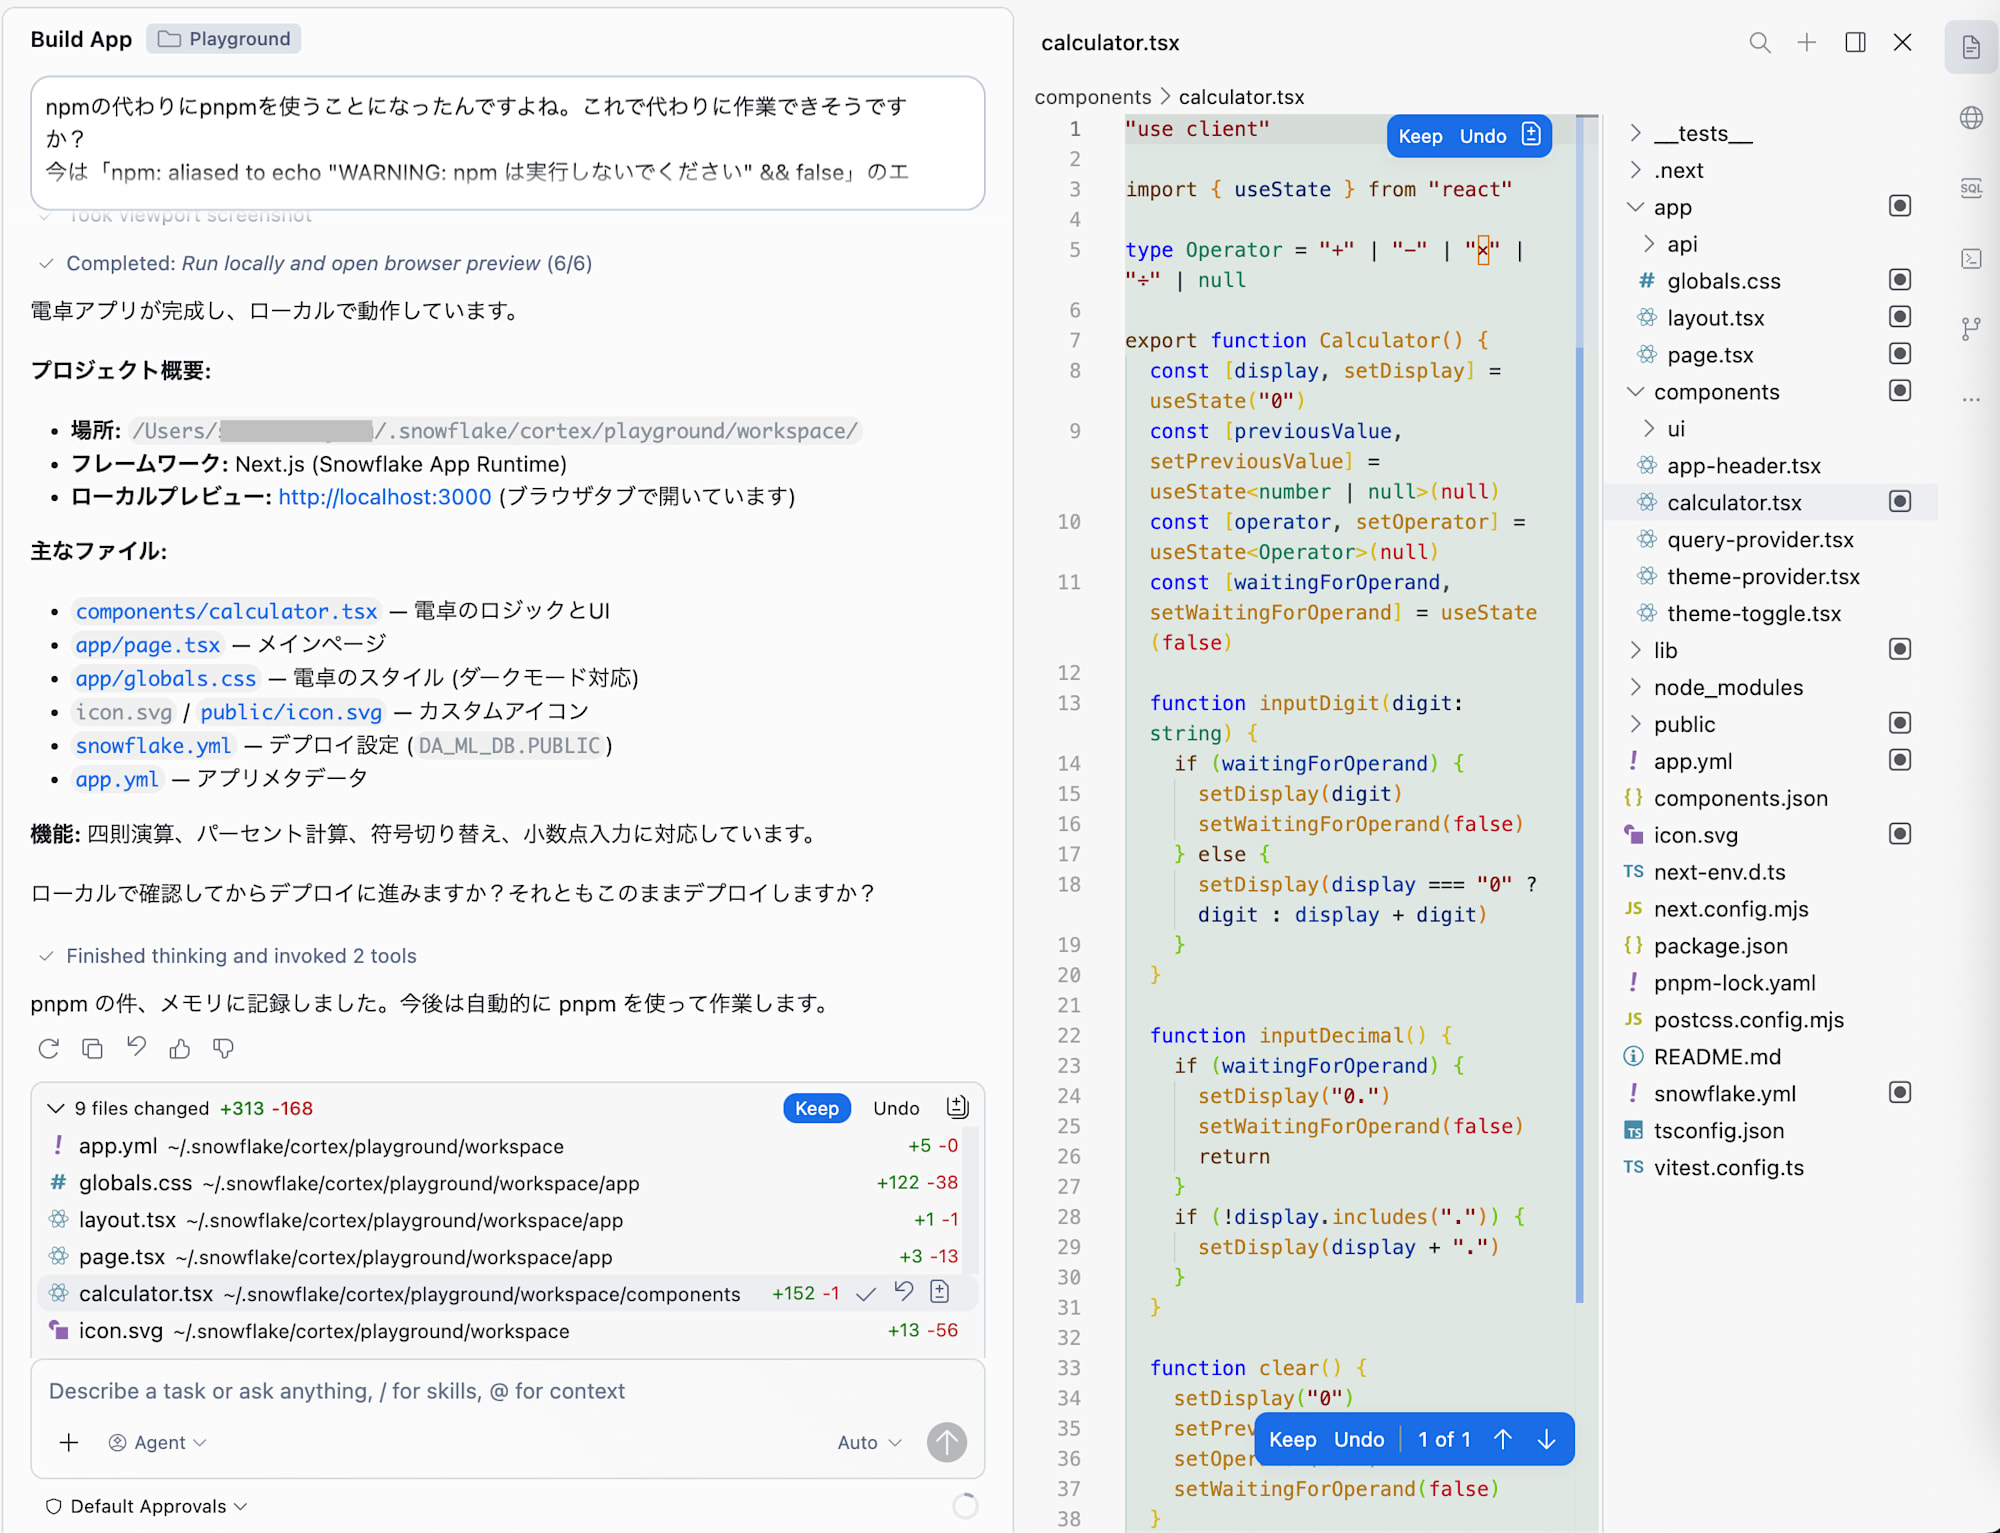Click the components breadcrumb segment
This screenshot has width=2000, height=1533.
click(x=1093, y=97)
